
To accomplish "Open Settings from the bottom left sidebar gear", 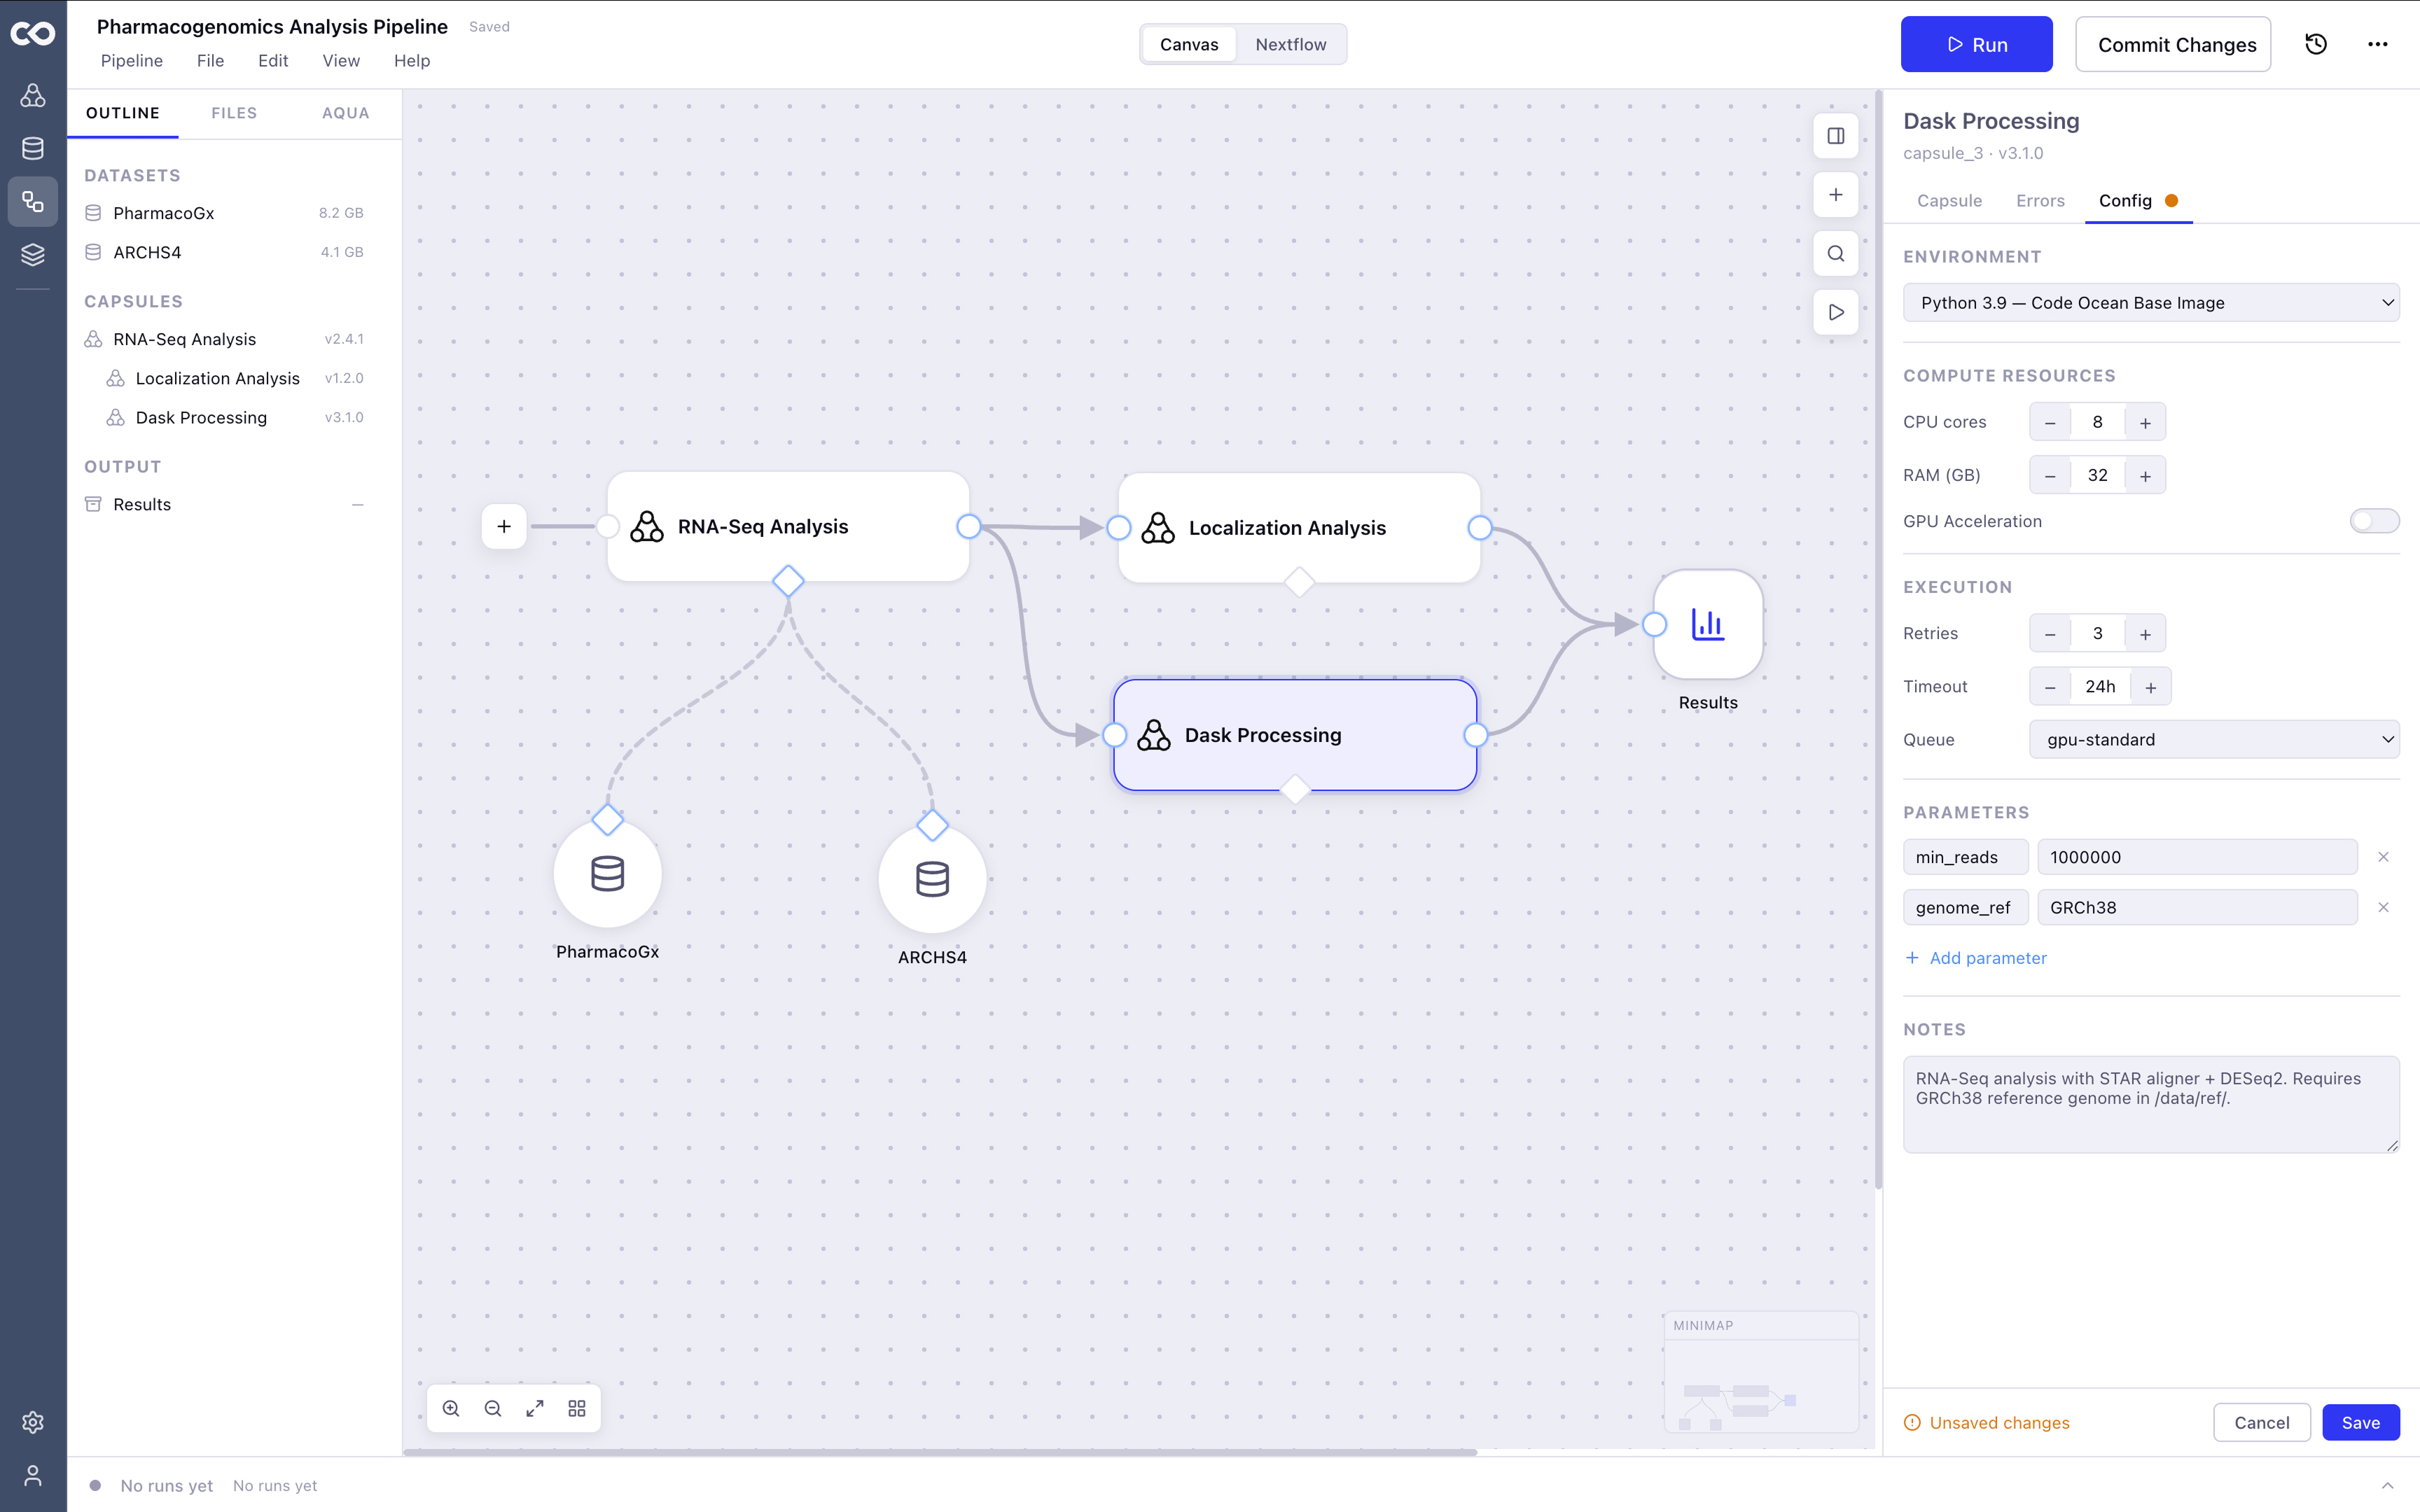I will pos(33,1422).
